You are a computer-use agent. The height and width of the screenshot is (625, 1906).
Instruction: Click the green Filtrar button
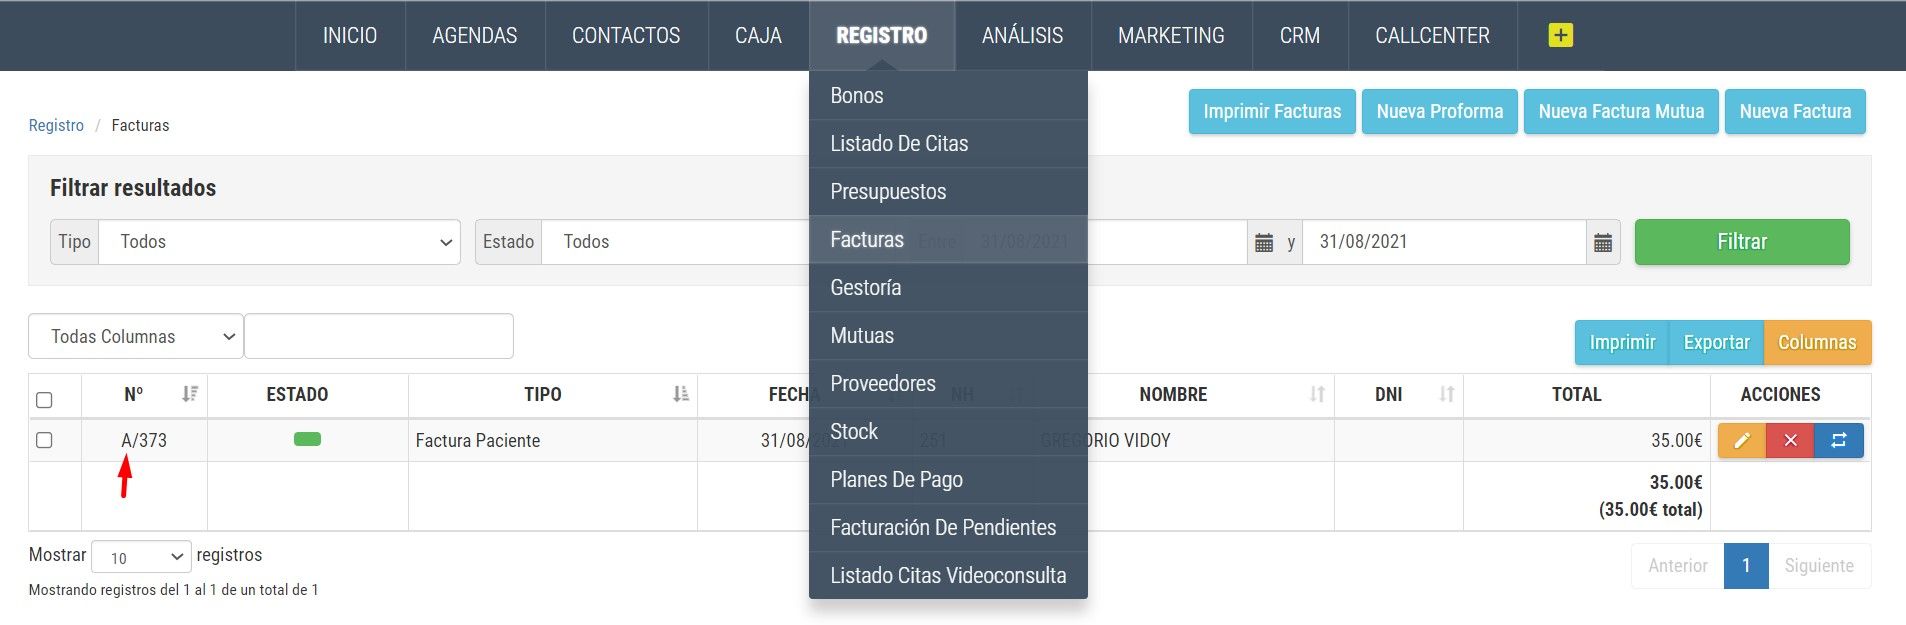pyautogui.click(x=1742, y=242)
